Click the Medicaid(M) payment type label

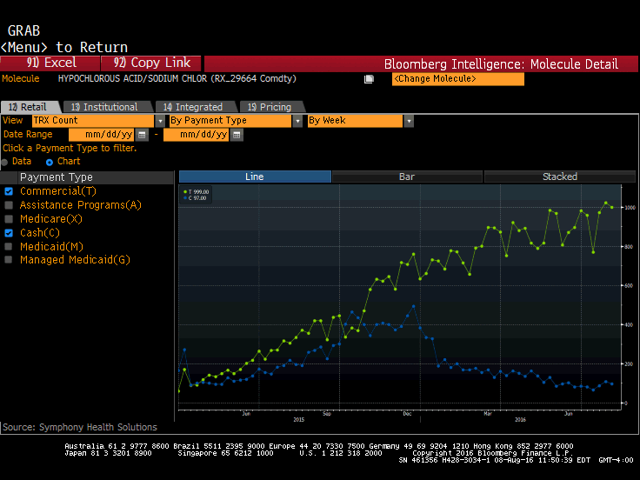click(x=52, y=247)
